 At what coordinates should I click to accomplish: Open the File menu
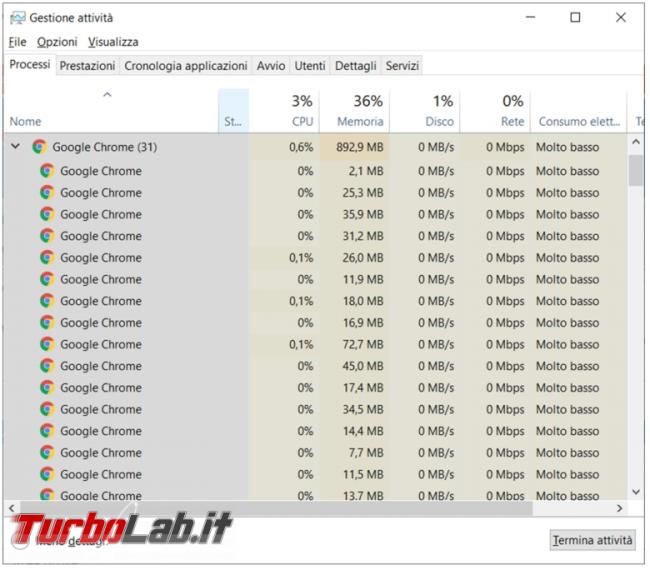(17, 42)
